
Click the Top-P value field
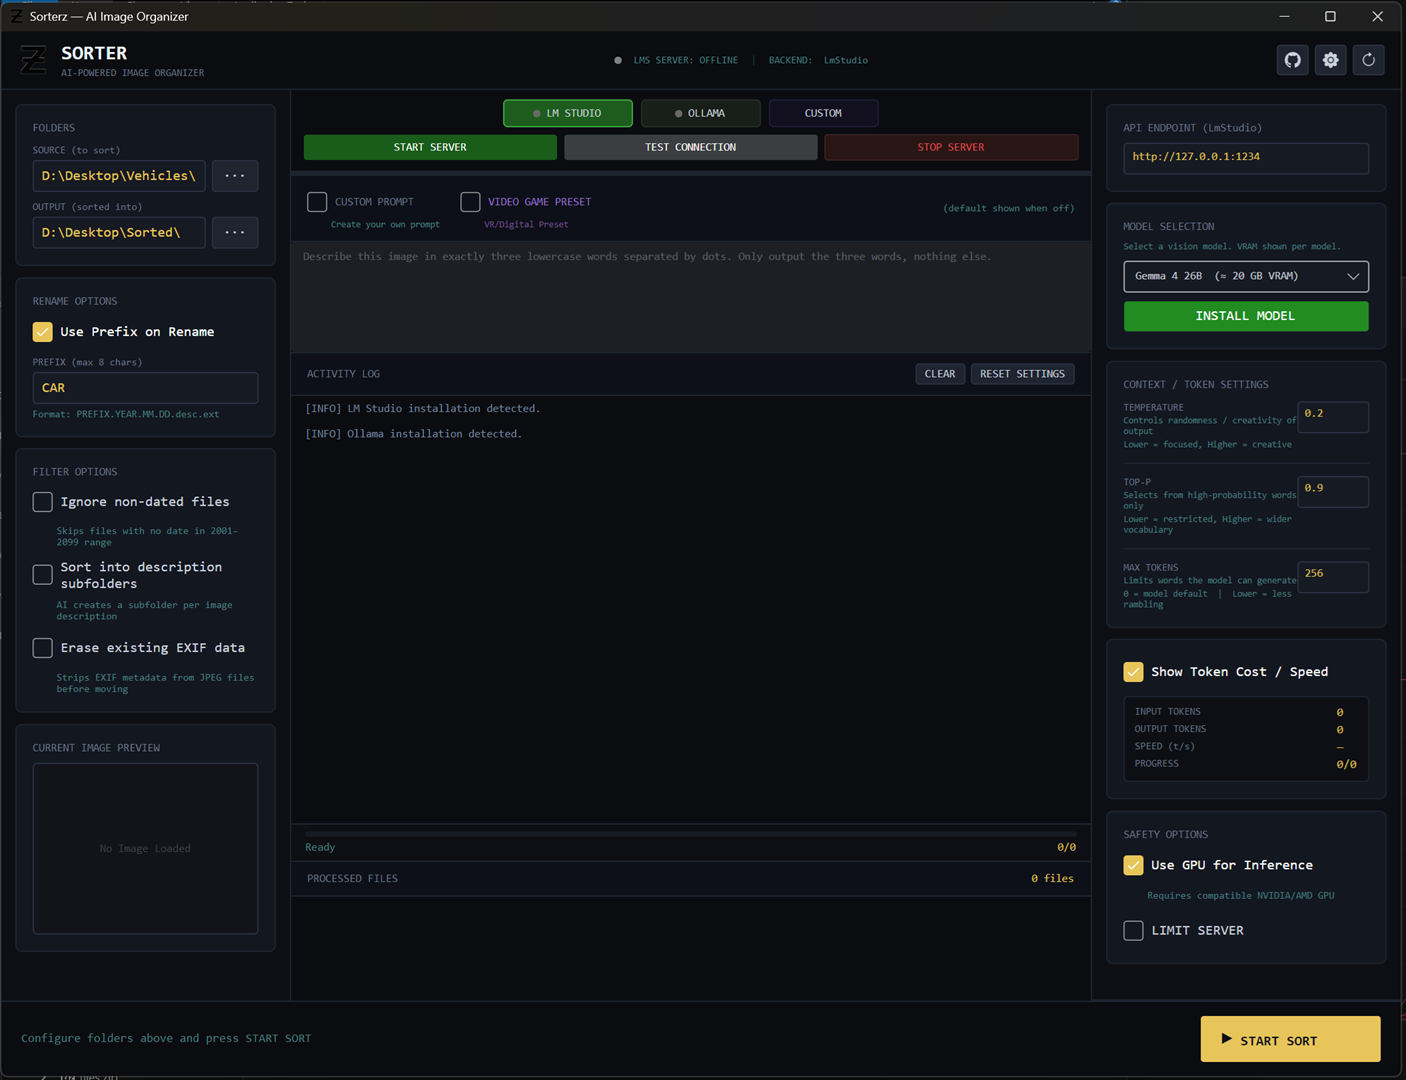point(1333,492)
